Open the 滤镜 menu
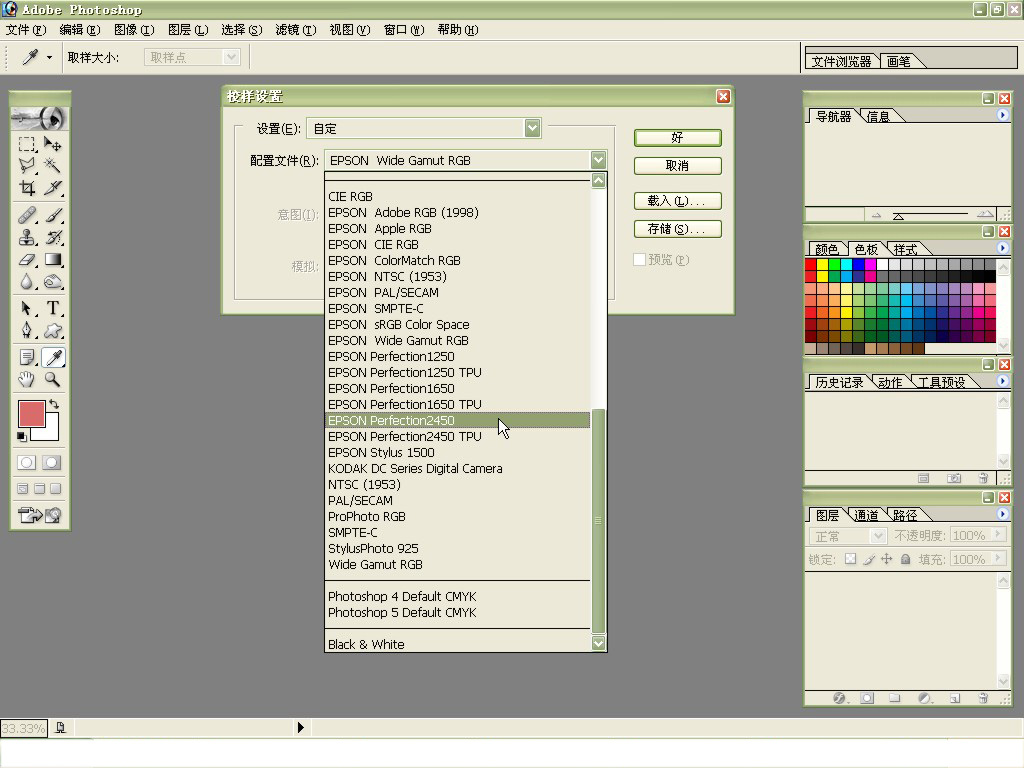 [x=296, y=30]
